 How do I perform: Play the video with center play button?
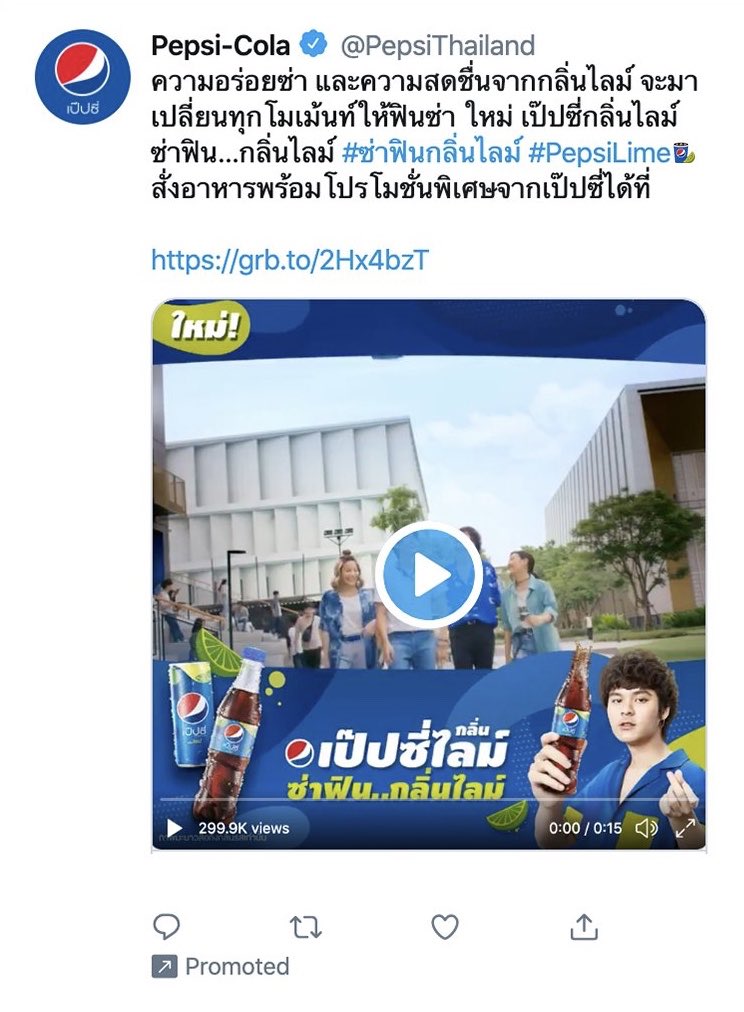click(429, 574)
